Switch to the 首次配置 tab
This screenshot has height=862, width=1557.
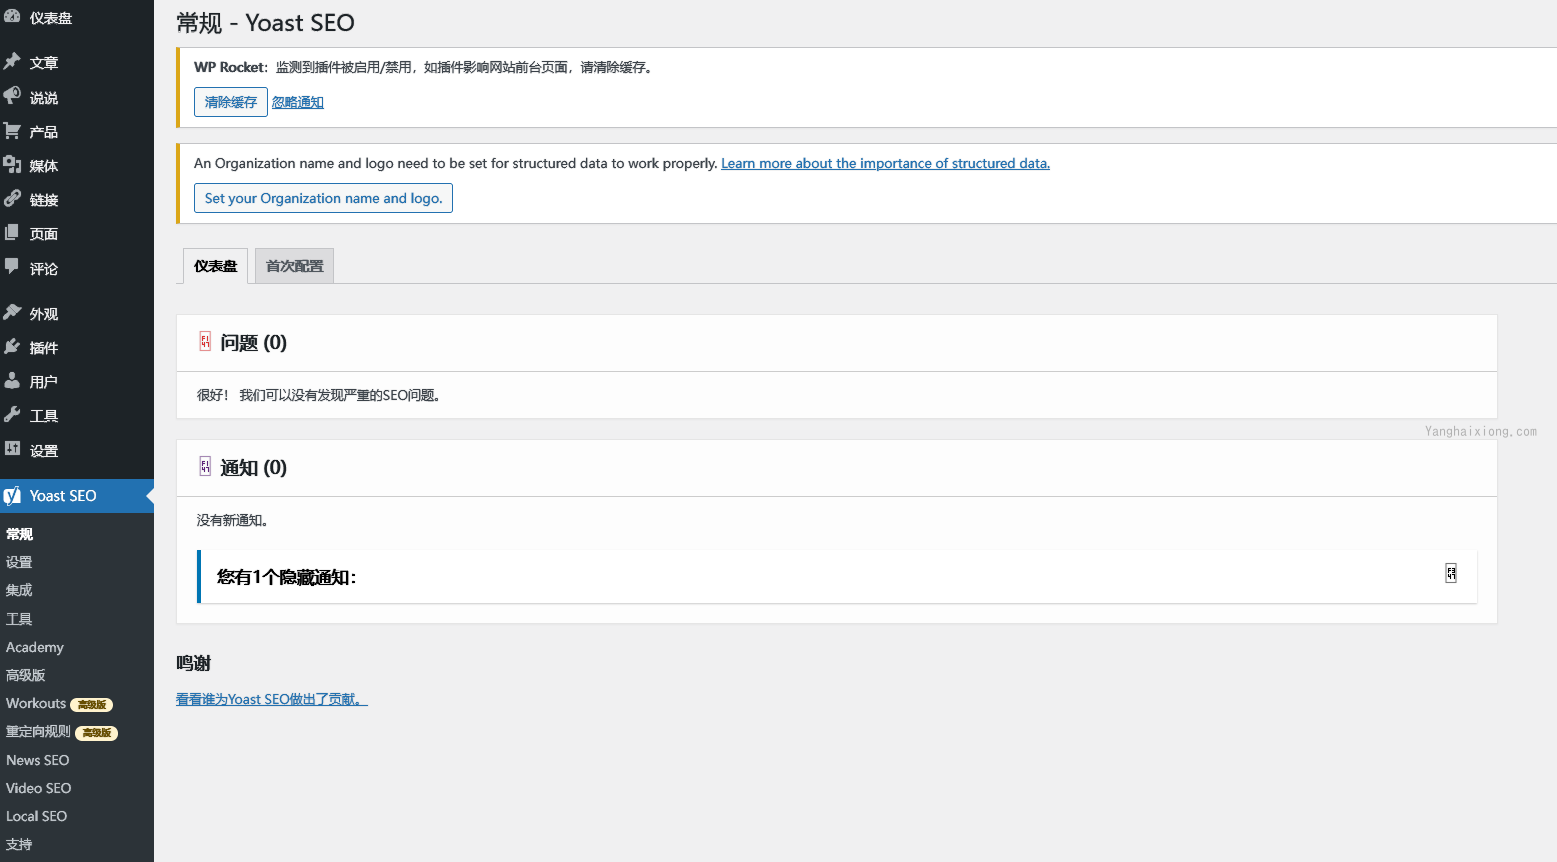(294, 266)
